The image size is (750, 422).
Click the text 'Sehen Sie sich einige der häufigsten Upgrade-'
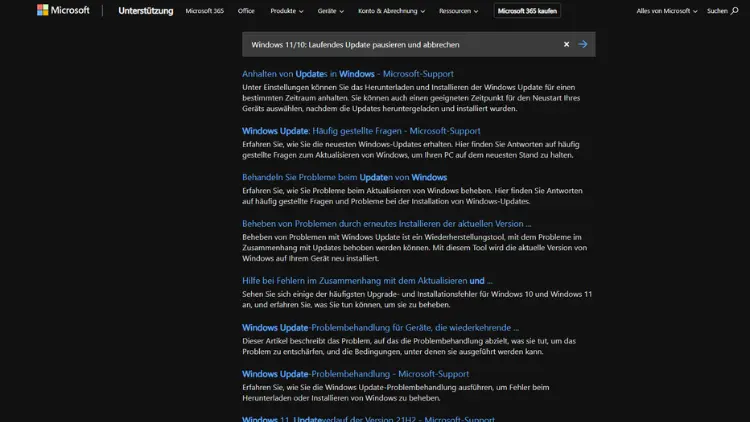point(322,294)
